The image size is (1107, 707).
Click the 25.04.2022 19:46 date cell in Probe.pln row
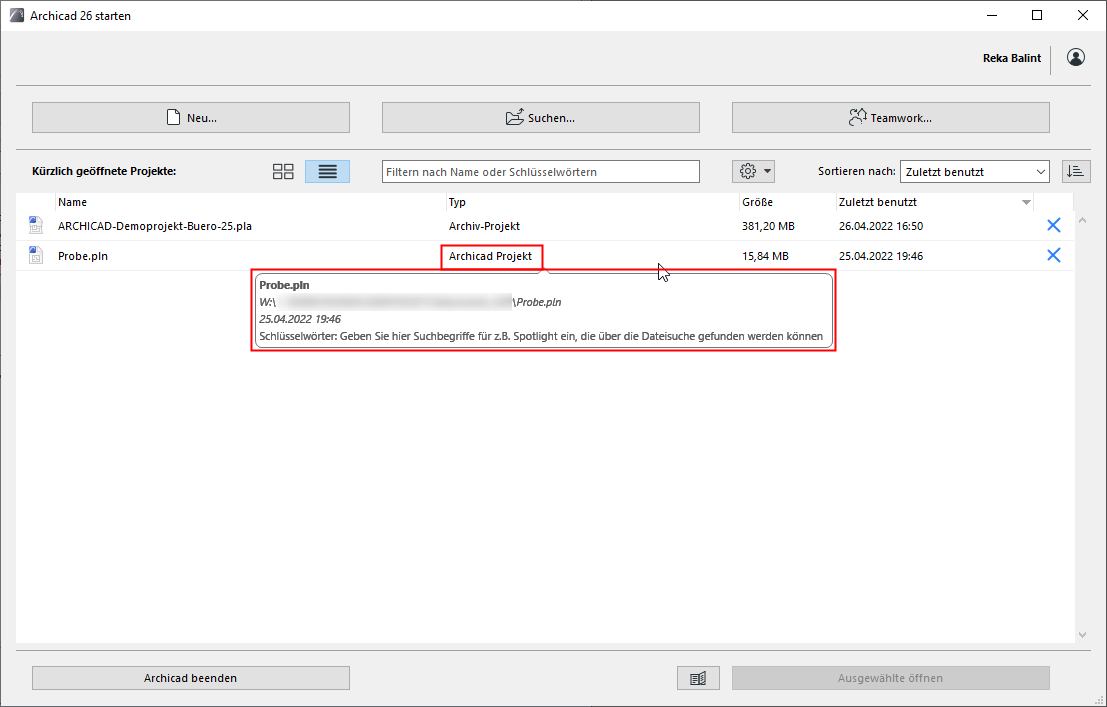pyautogui.click(x=880, y=256)
